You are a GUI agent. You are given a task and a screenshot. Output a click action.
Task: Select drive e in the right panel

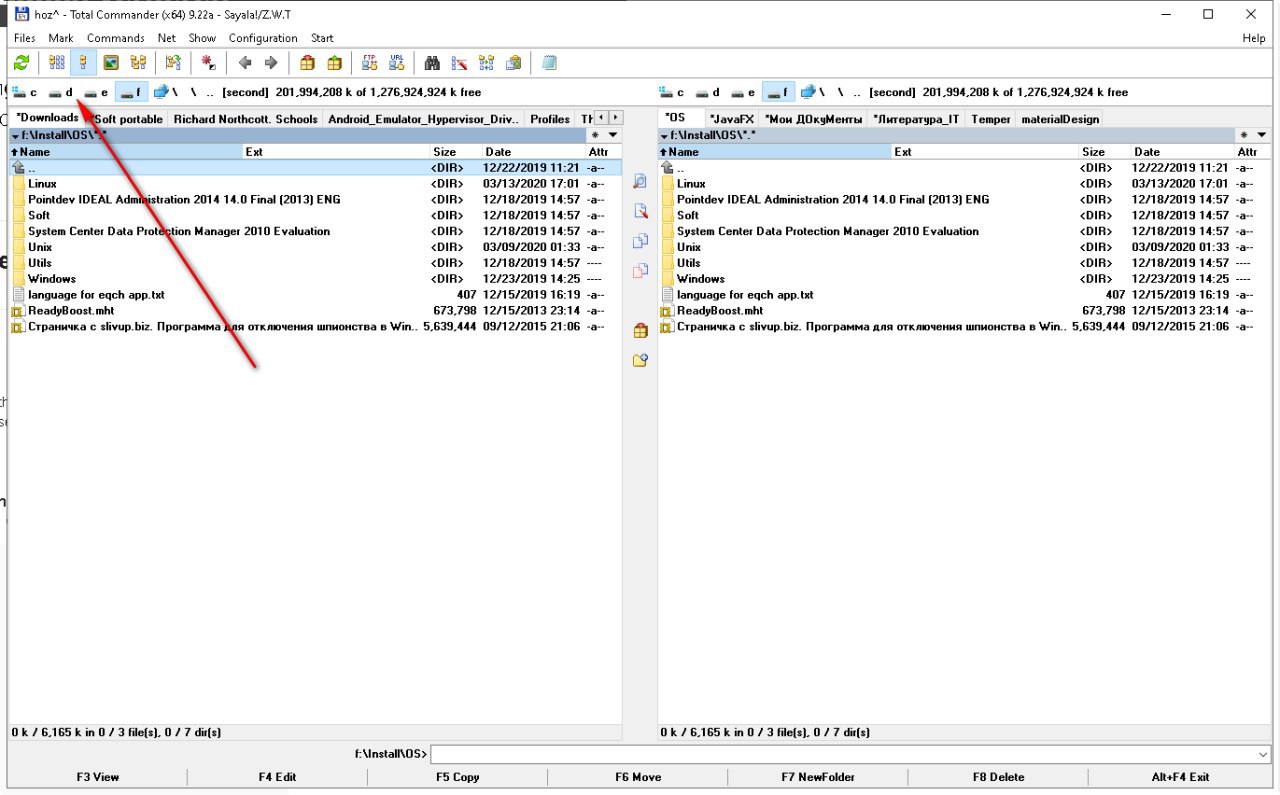(744, 92)
